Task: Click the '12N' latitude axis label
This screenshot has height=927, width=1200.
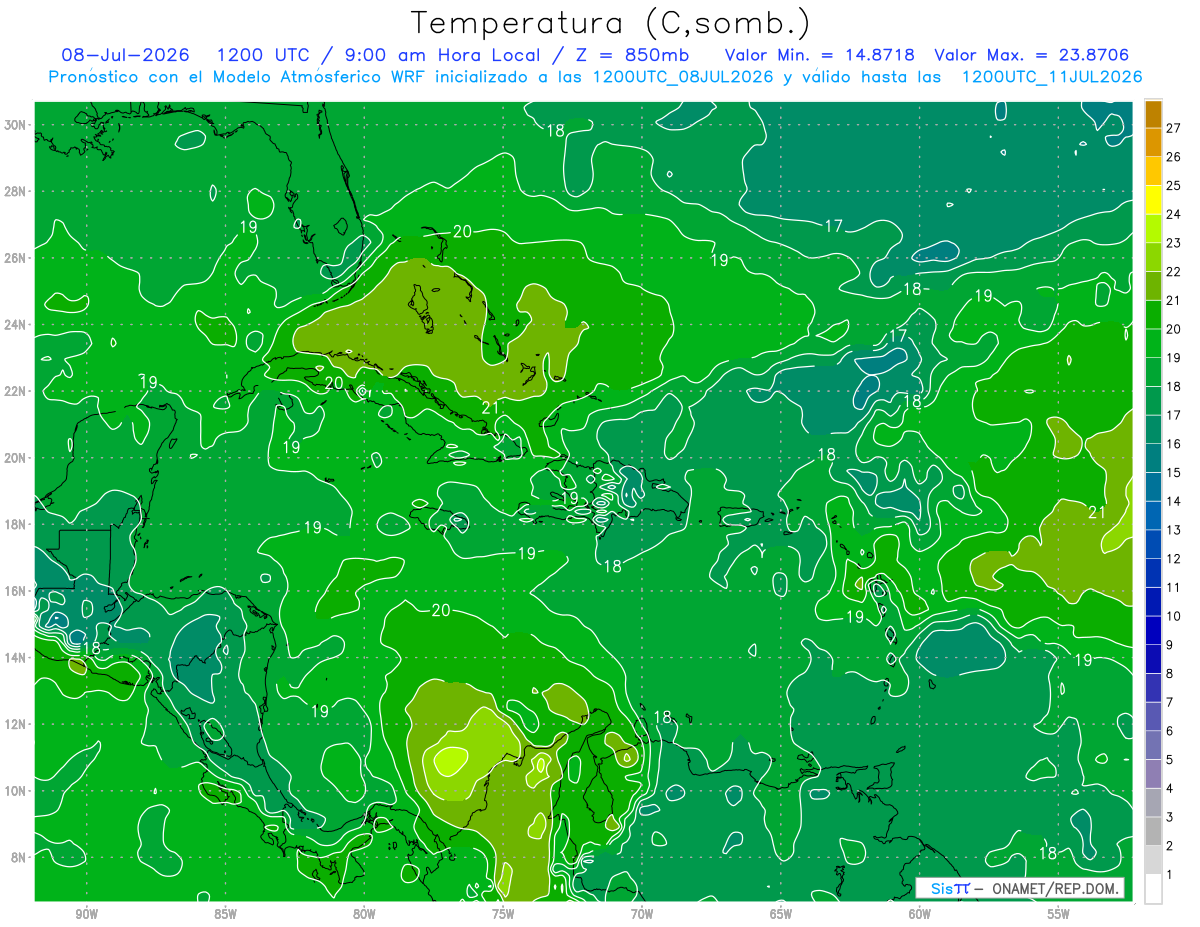Action: point(15,724)
